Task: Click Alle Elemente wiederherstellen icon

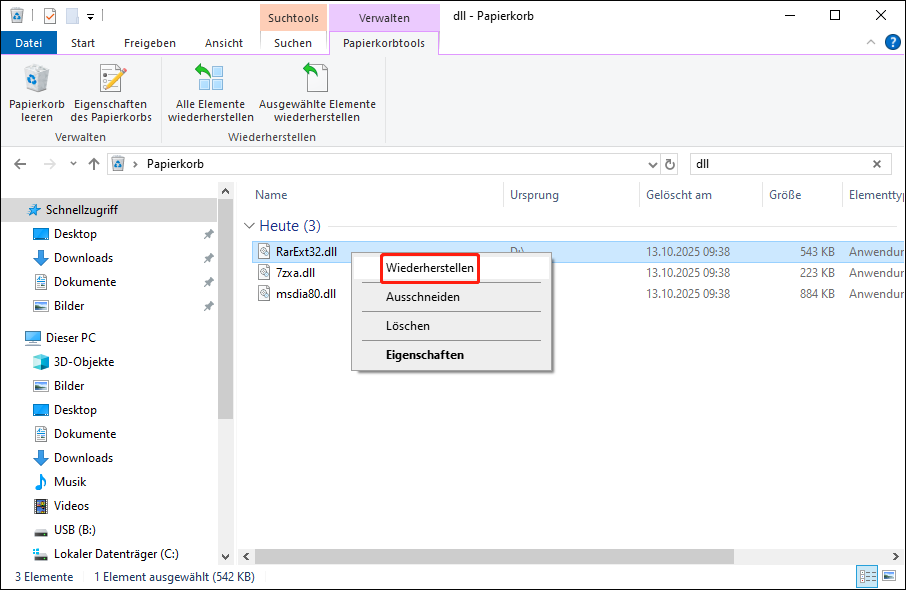Action: click(x=210, y=81)
